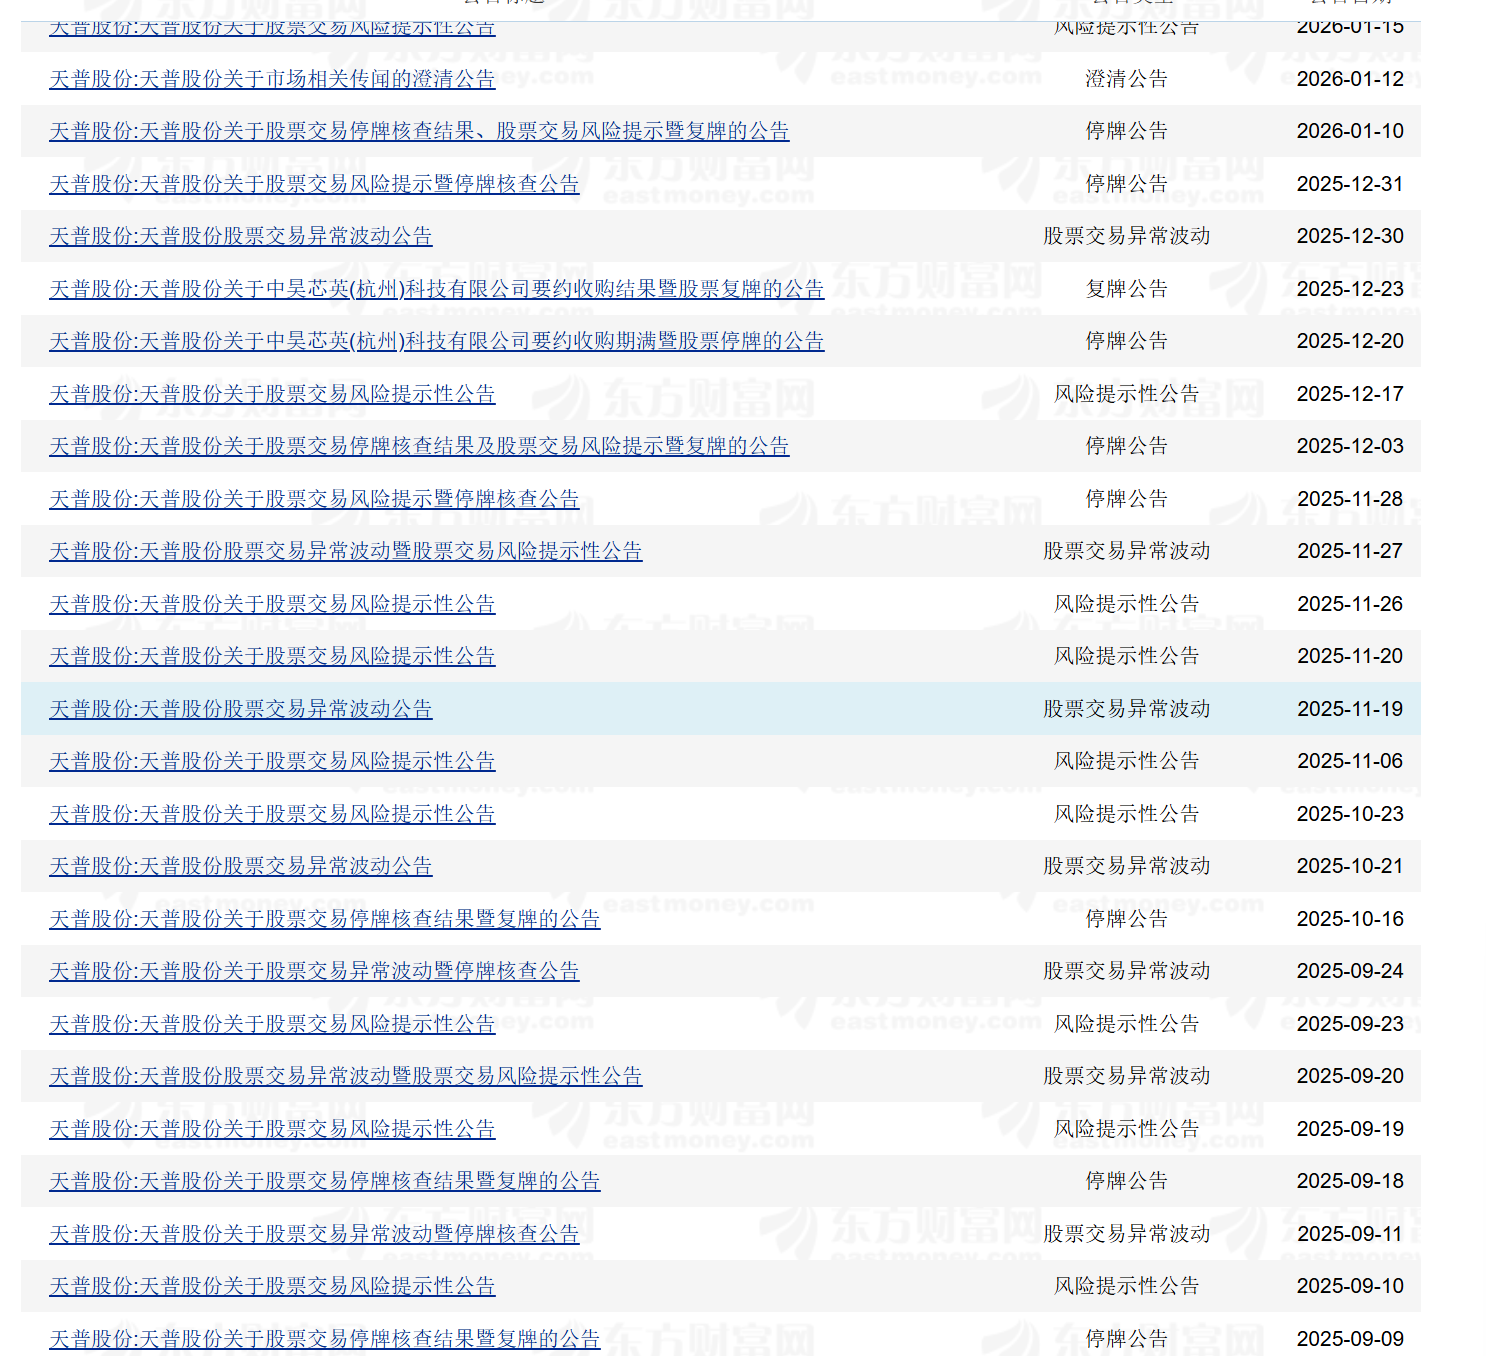This screenshot has width=1486, height=1356.
Task: Click the date 2025-12-20
Action: [x=1350, y=341]
